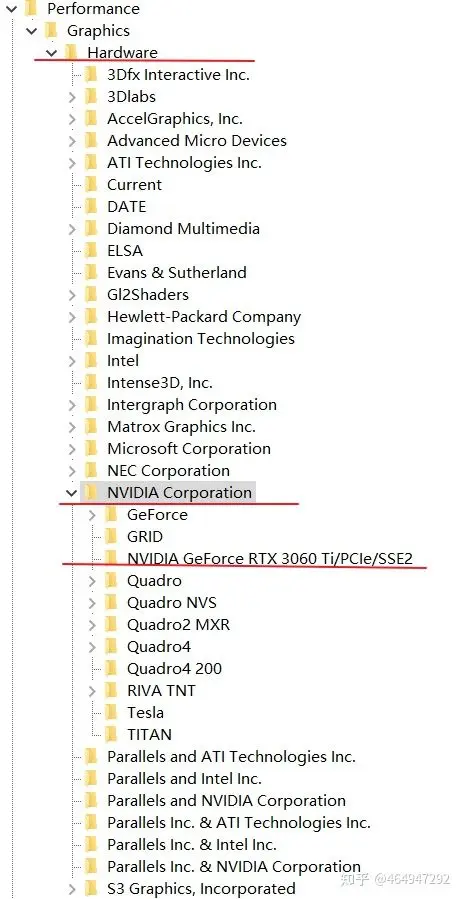Viewport: 461px width, 899px height.
Task: Collapse the NVIDIA Corporation node
Action: [x=72, y=493]
